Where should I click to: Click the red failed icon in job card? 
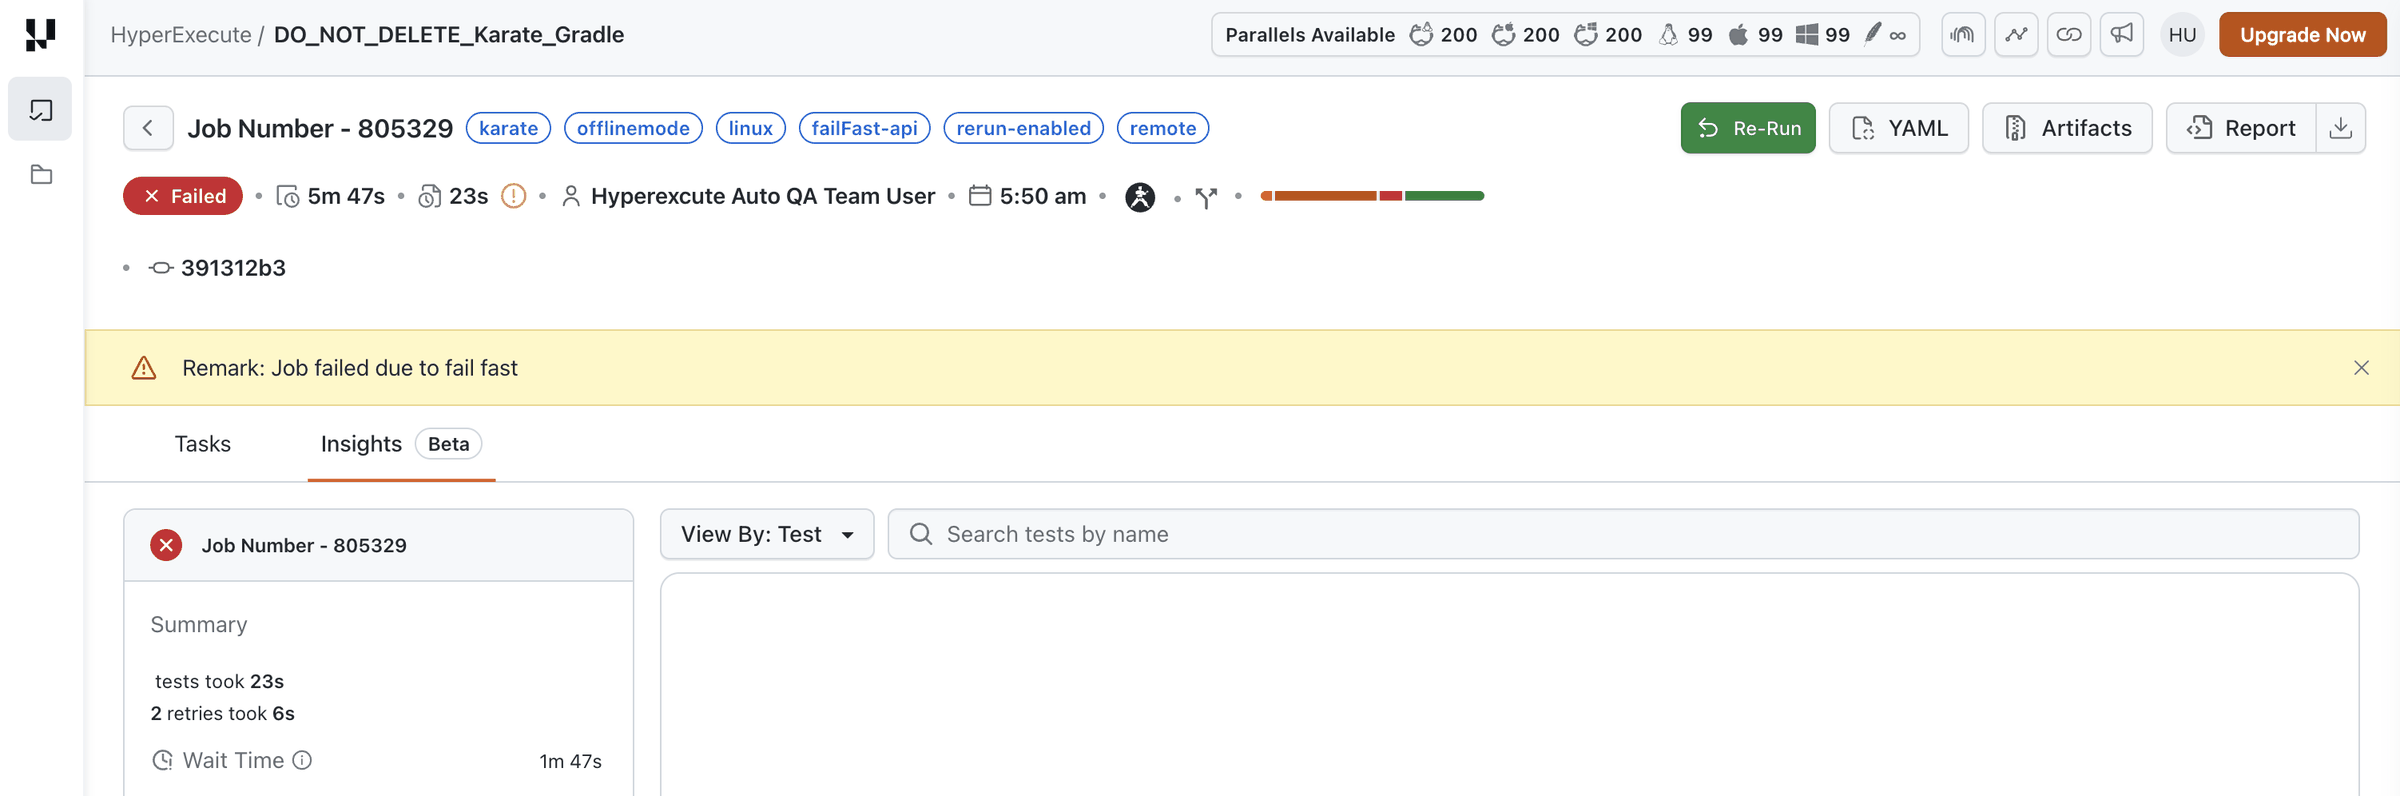coord(166,545)
